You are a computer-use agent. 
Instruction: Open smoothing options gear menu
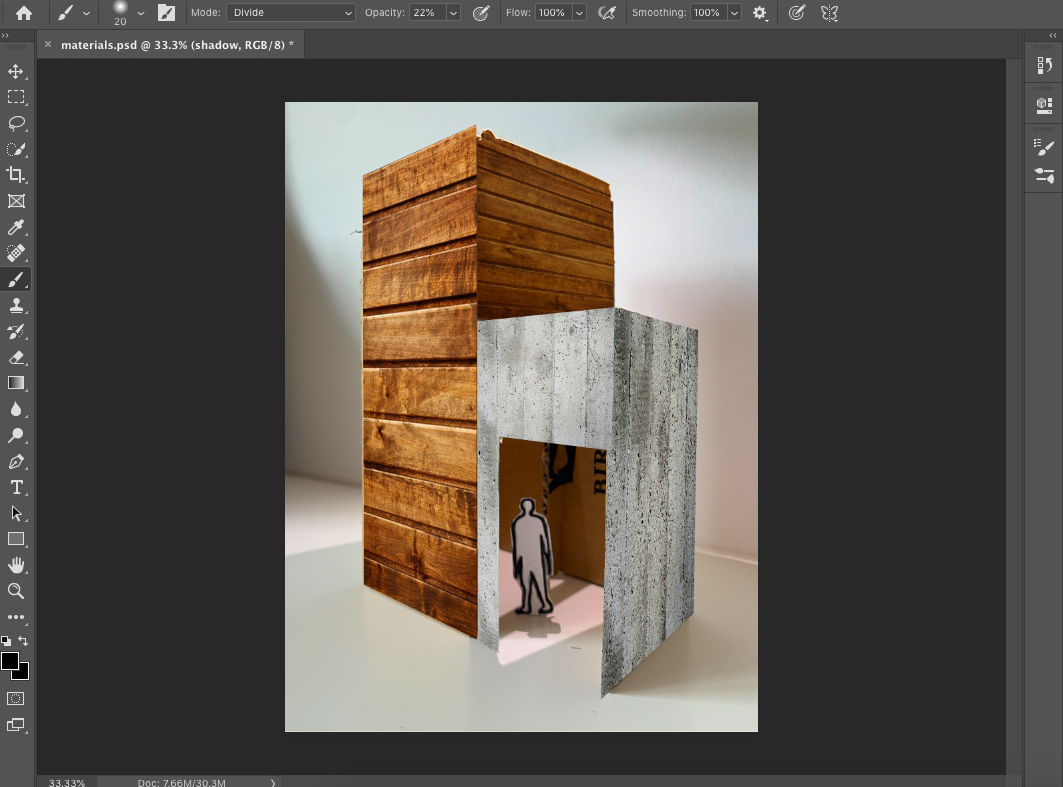(x=760, y=13)
